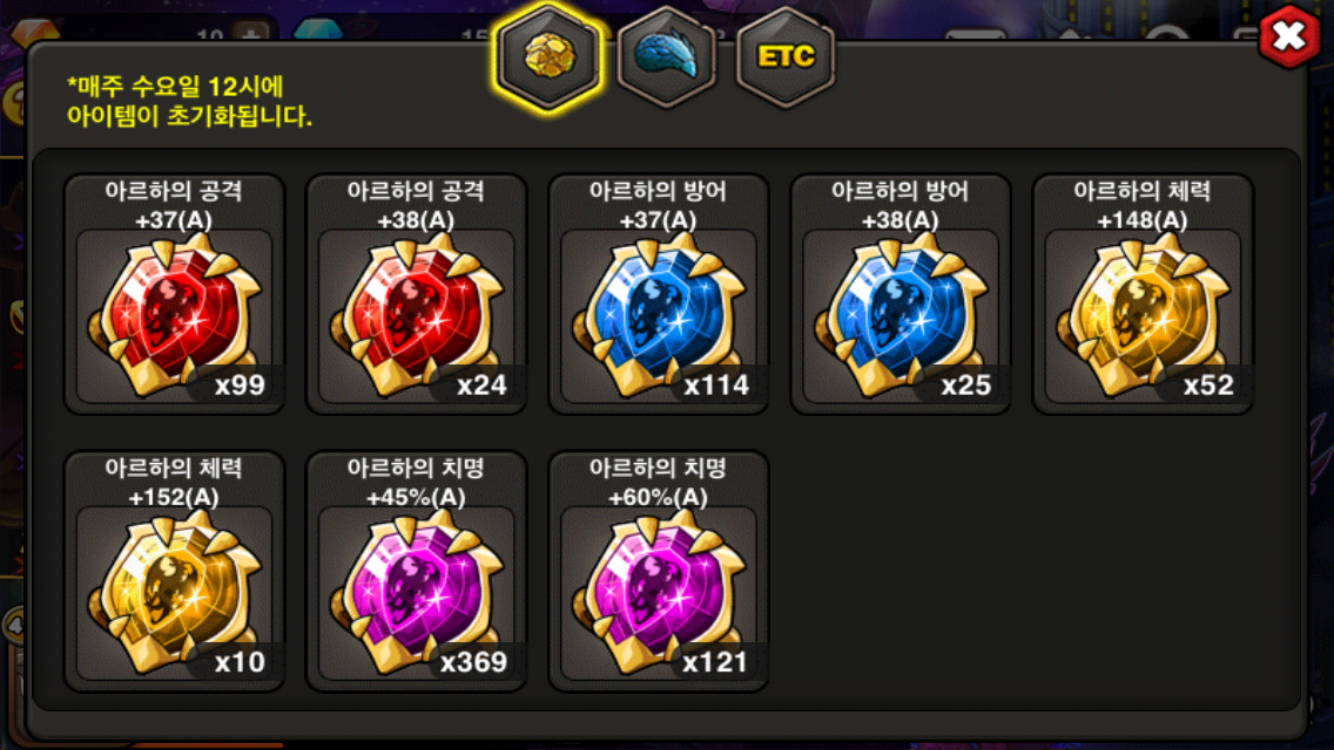Viewport: 1334px width, 750px height.
Task: Choose blue 아르하의 방어 +38(A) jewel
Action: 900,294
